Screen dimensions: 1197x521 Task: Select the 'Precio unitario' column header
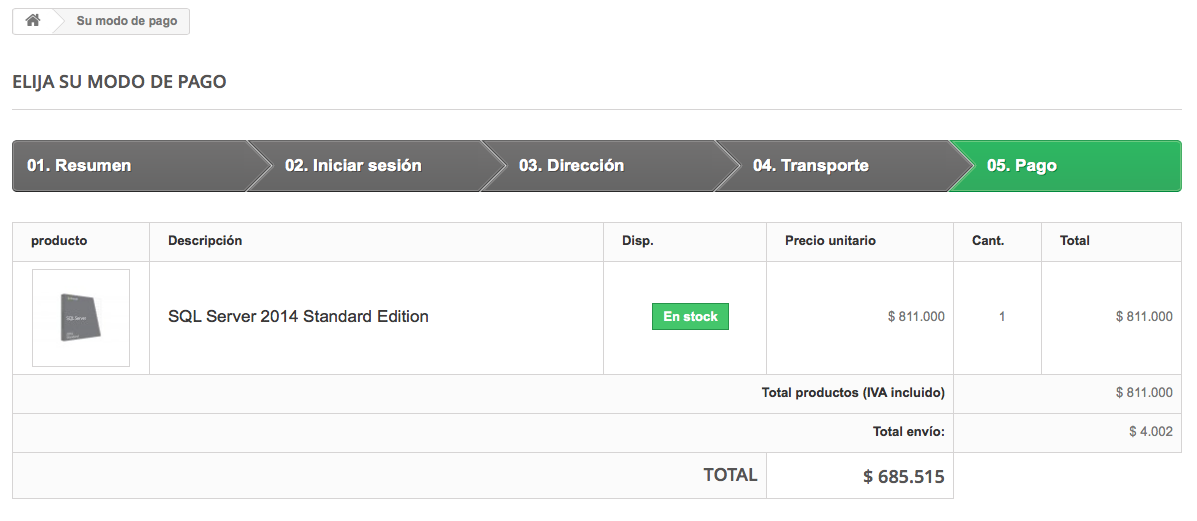coord(830,241)
